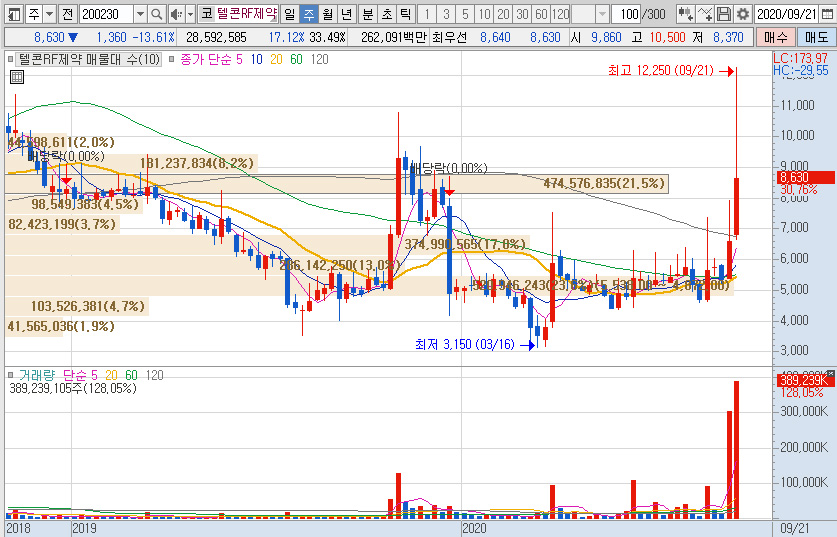Click the 거래량 volume indicator label
Viewport: 837px width, 537px height.
pos(37,375)
